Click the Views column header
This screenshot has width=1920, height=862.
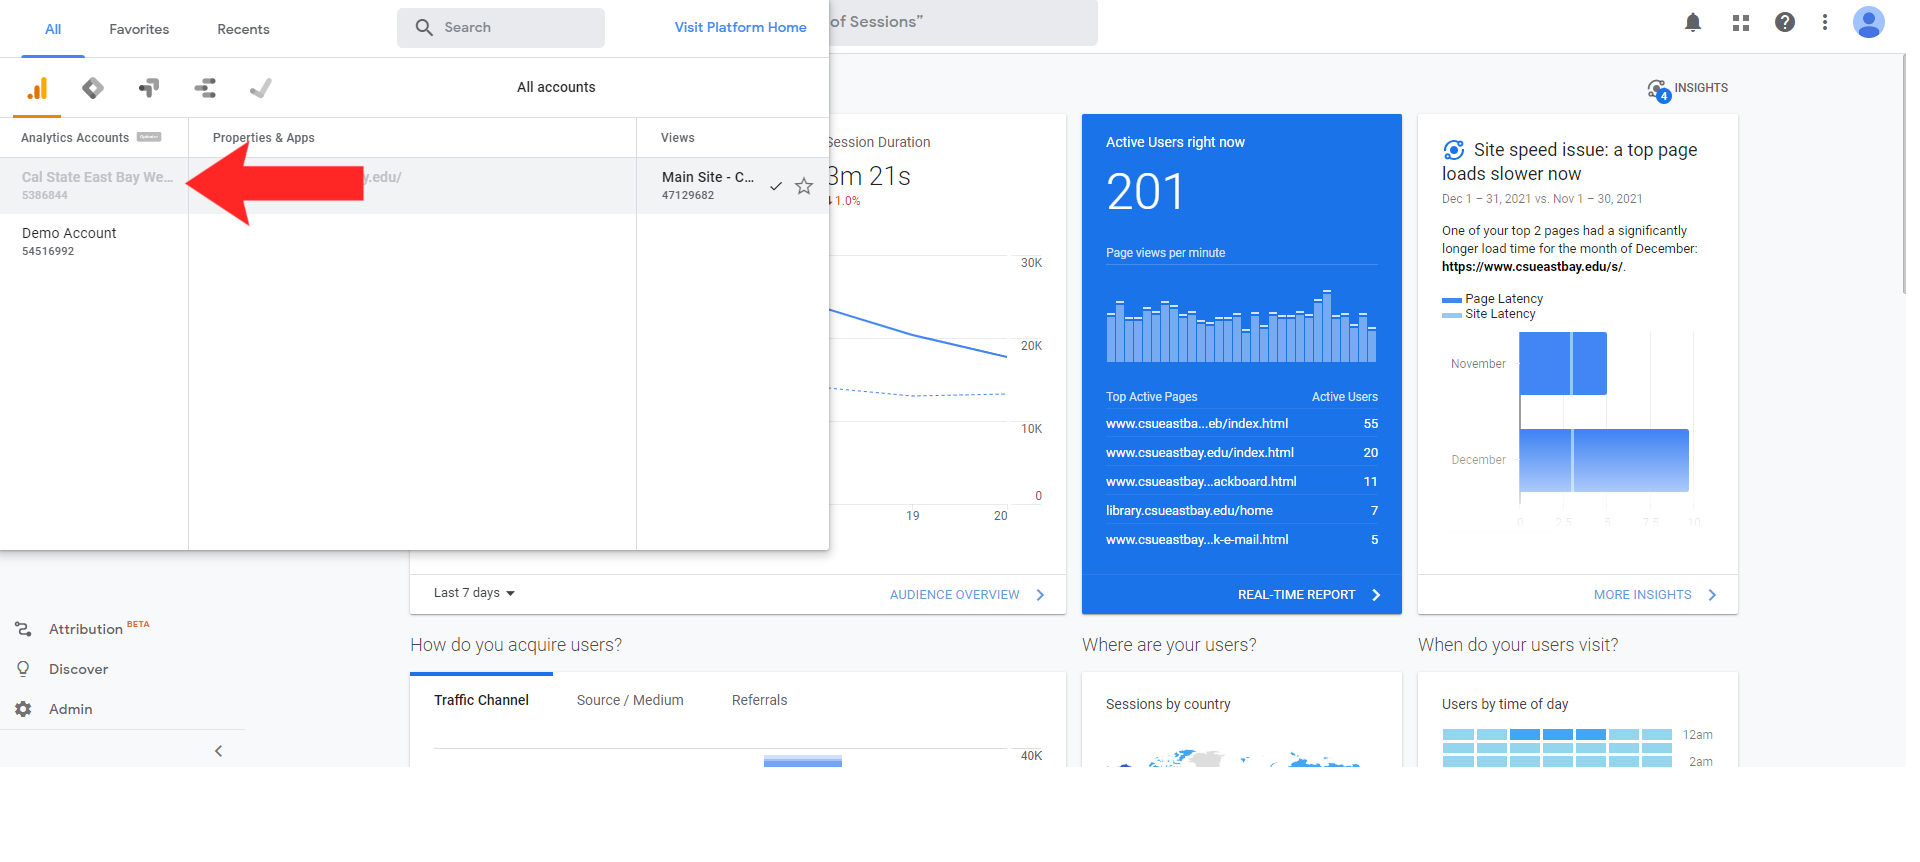(x=678, y=138)
